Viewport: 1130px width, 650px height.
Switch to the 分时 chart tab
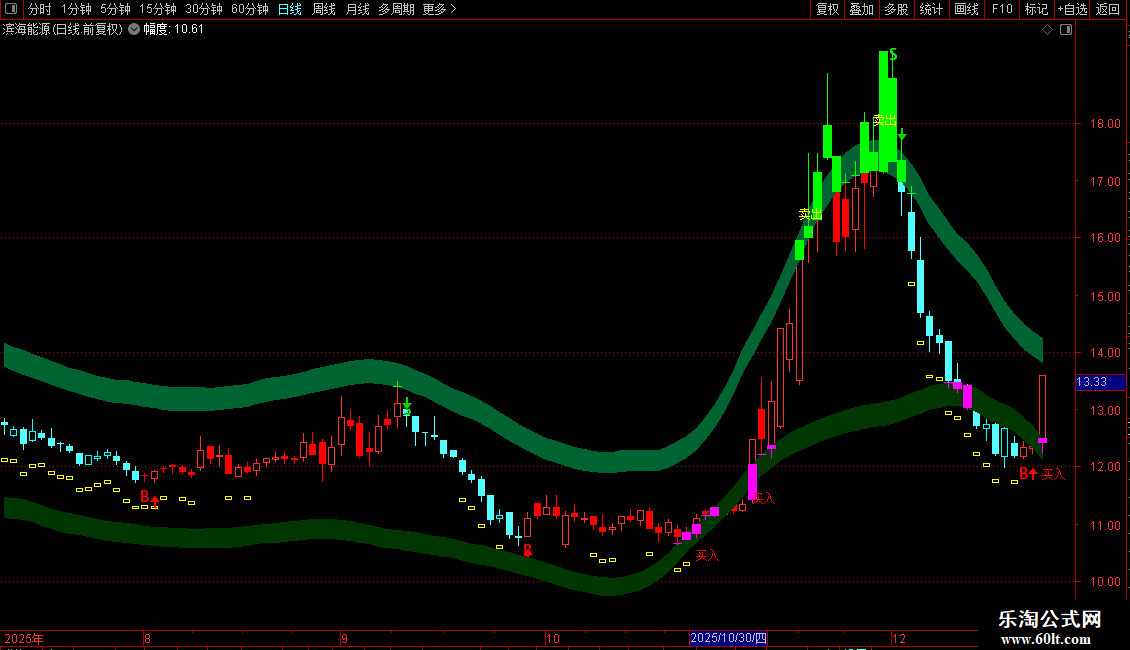coord(40,9)
